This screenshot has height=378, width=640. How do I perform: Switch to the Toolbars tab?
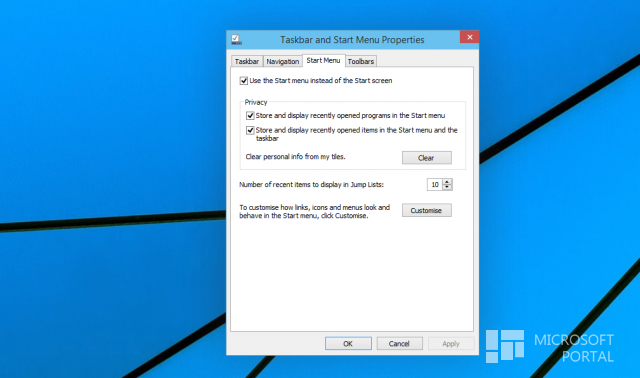pos(361,61)
